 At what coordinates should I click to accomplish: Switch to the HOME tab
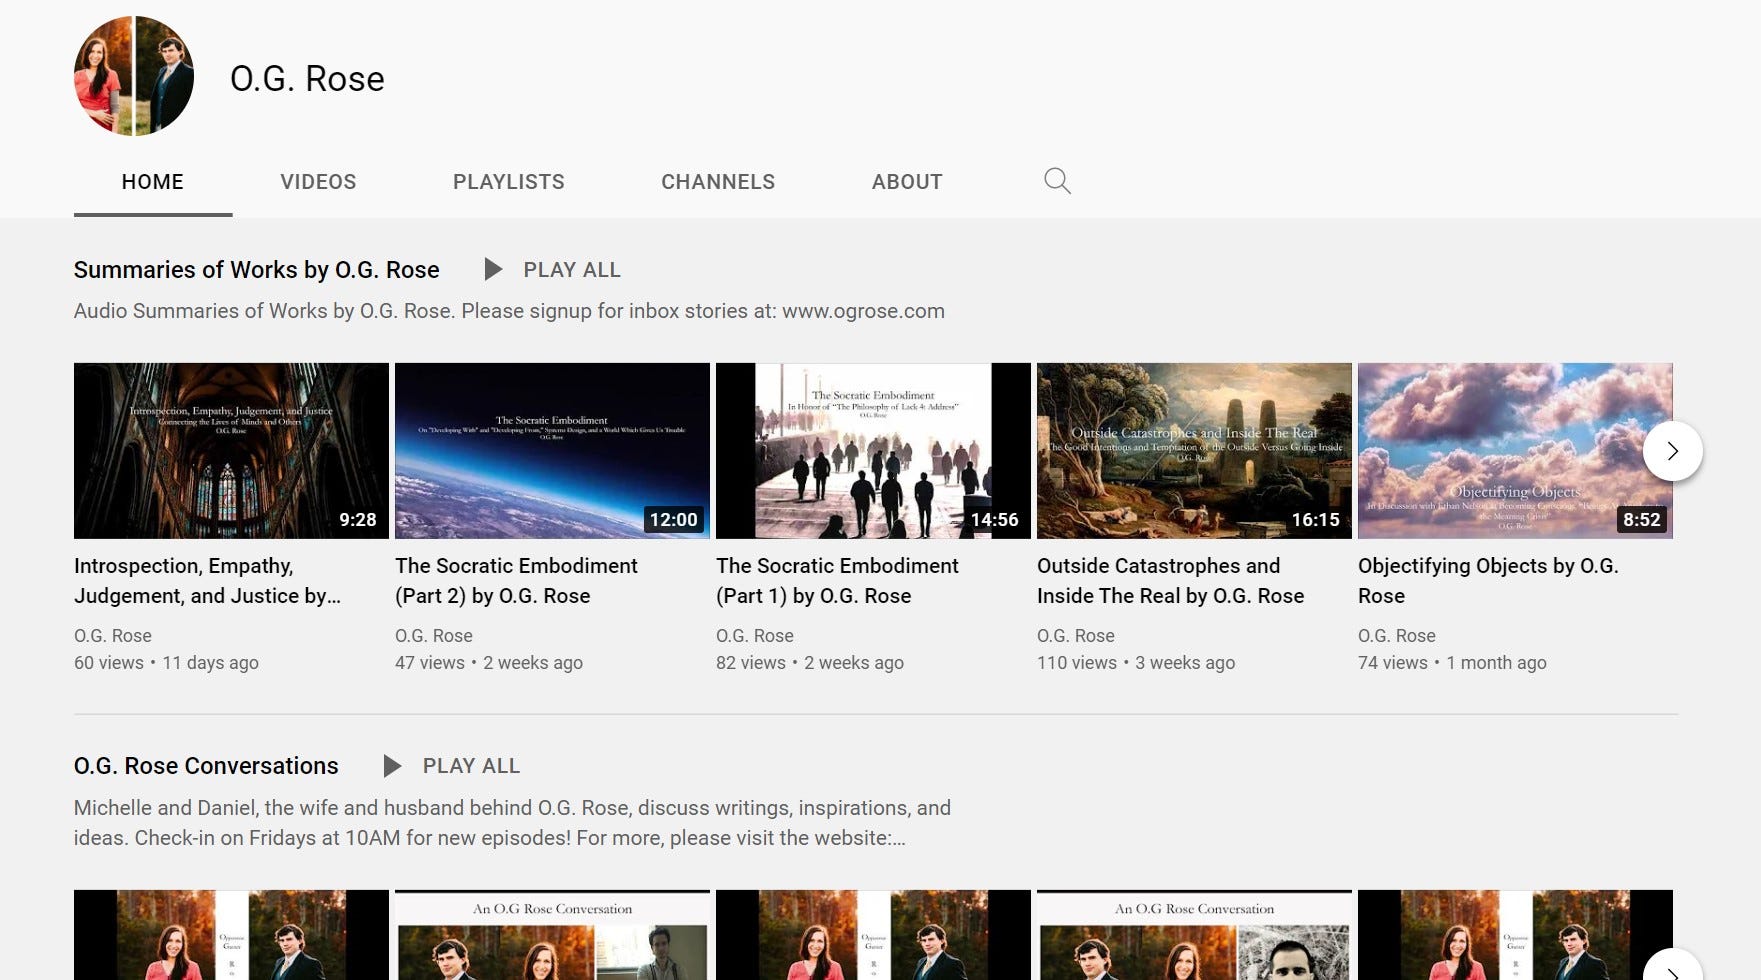point(153,182)
